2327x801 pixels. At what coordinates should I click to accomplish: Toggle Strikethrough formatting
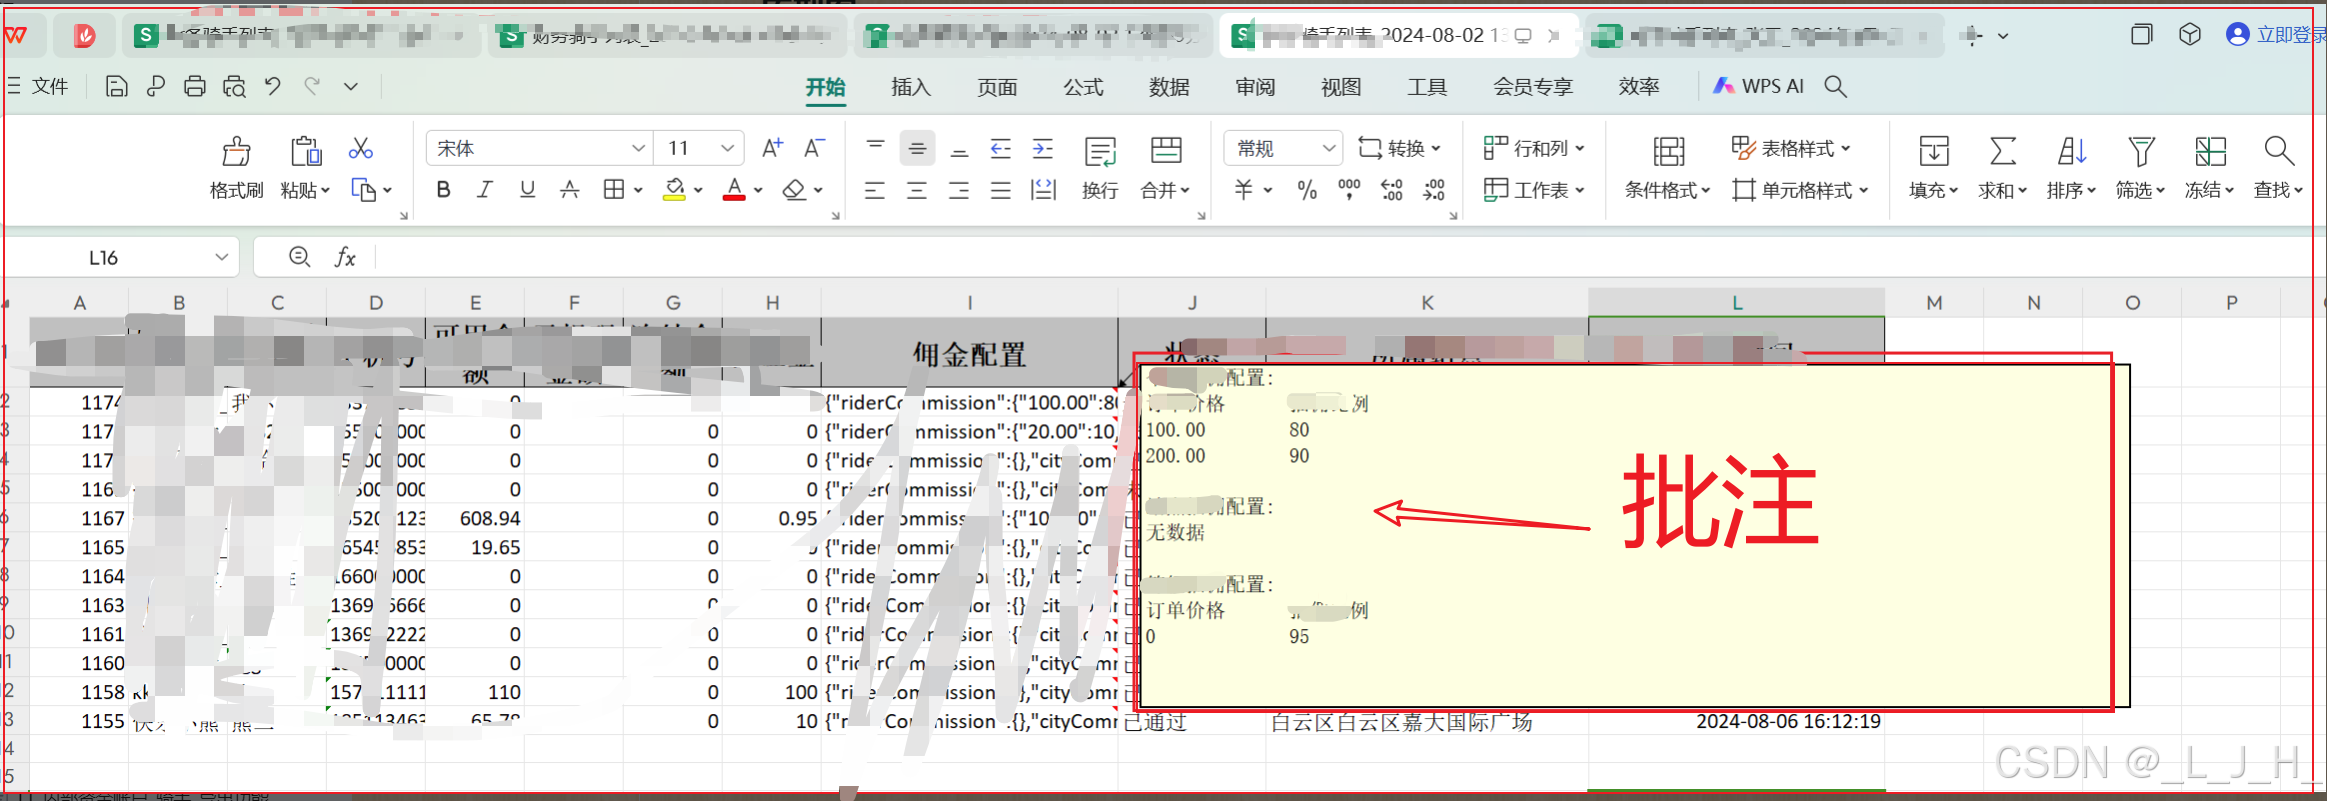tap(569, 189)
